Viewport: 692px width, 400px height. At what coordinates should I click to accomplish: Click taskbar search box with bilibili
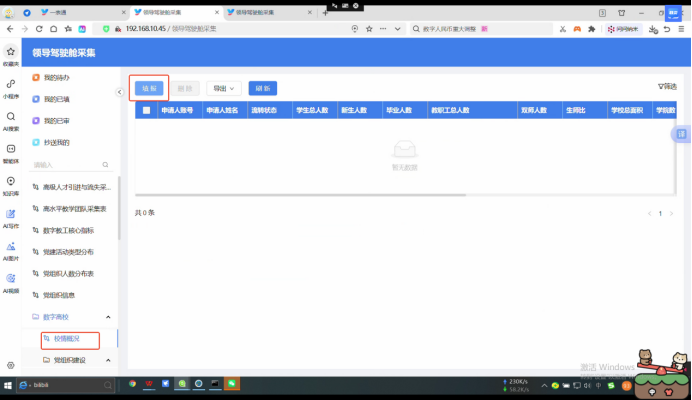pyautogui.click(x=66, y=385)
